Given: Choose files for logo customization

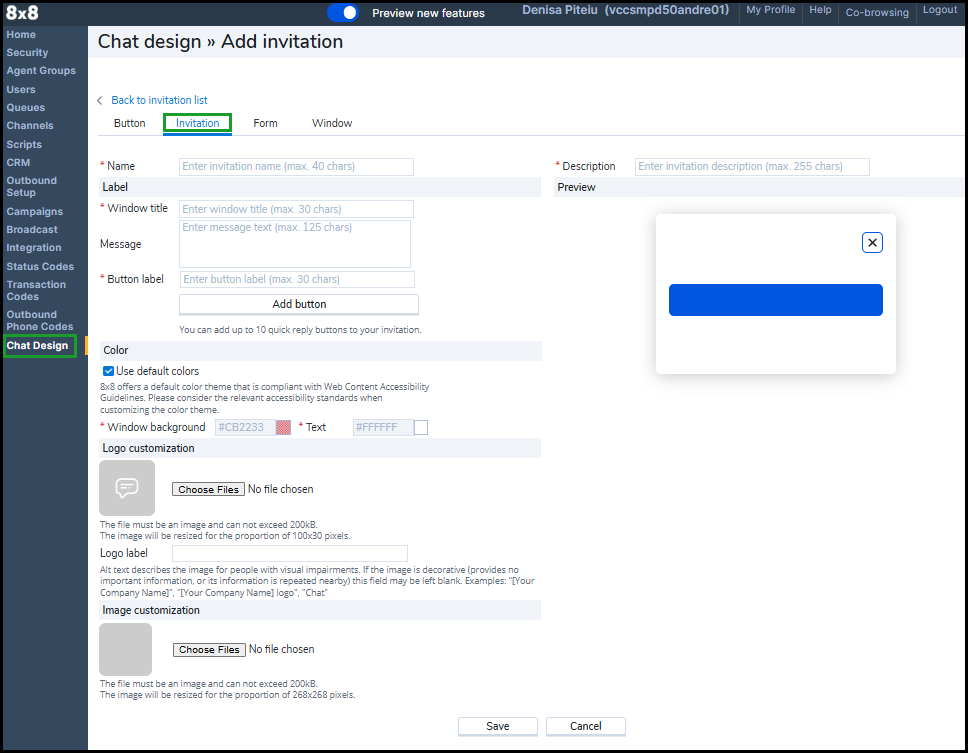Looking at the screenshot, I should click(x=208, y=489).
